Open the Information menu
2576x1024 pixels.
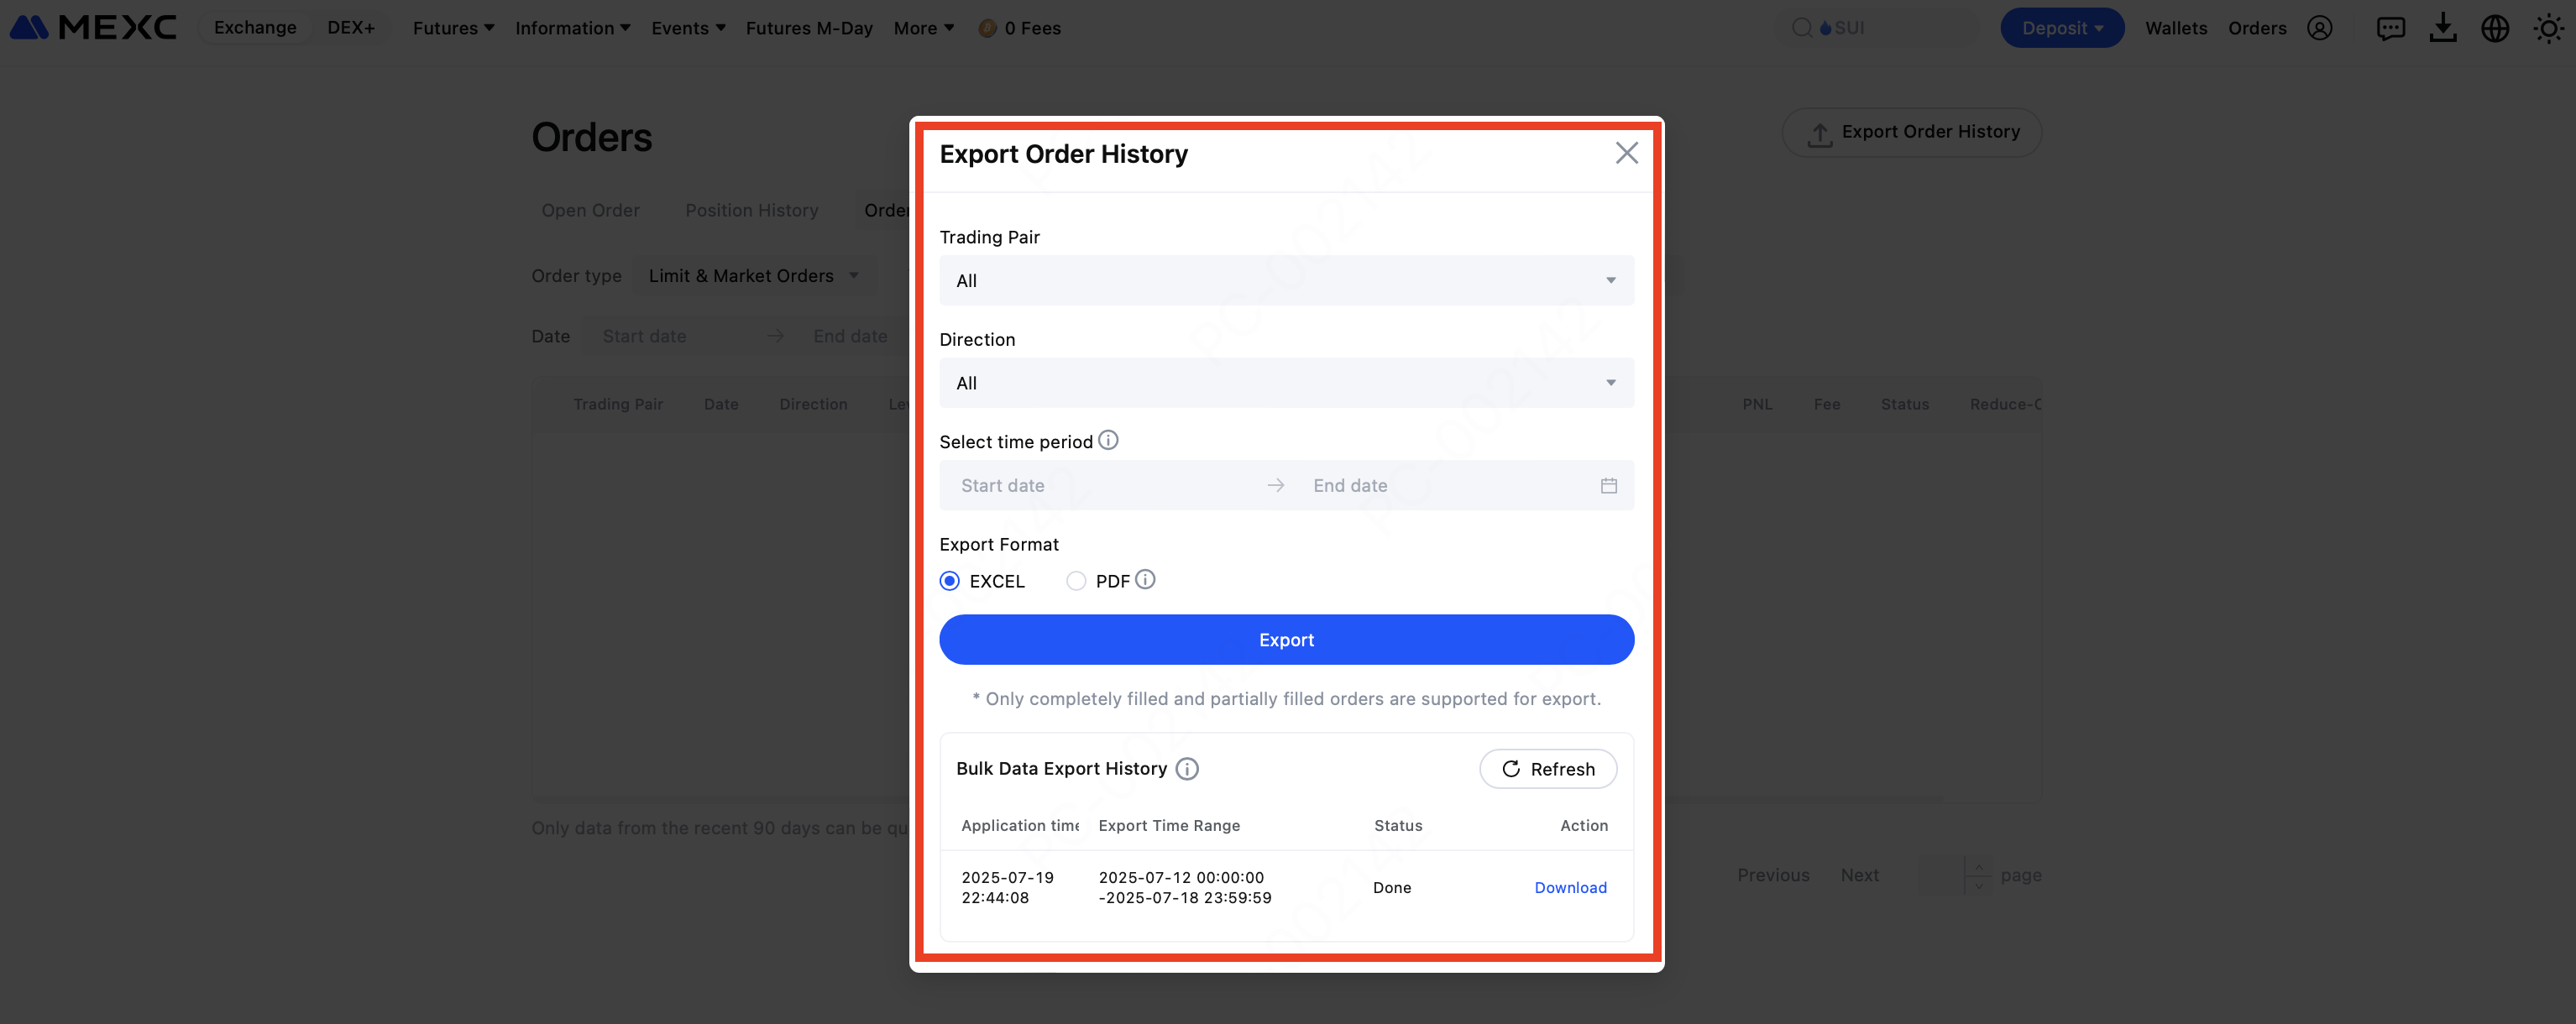coord(572,28)
